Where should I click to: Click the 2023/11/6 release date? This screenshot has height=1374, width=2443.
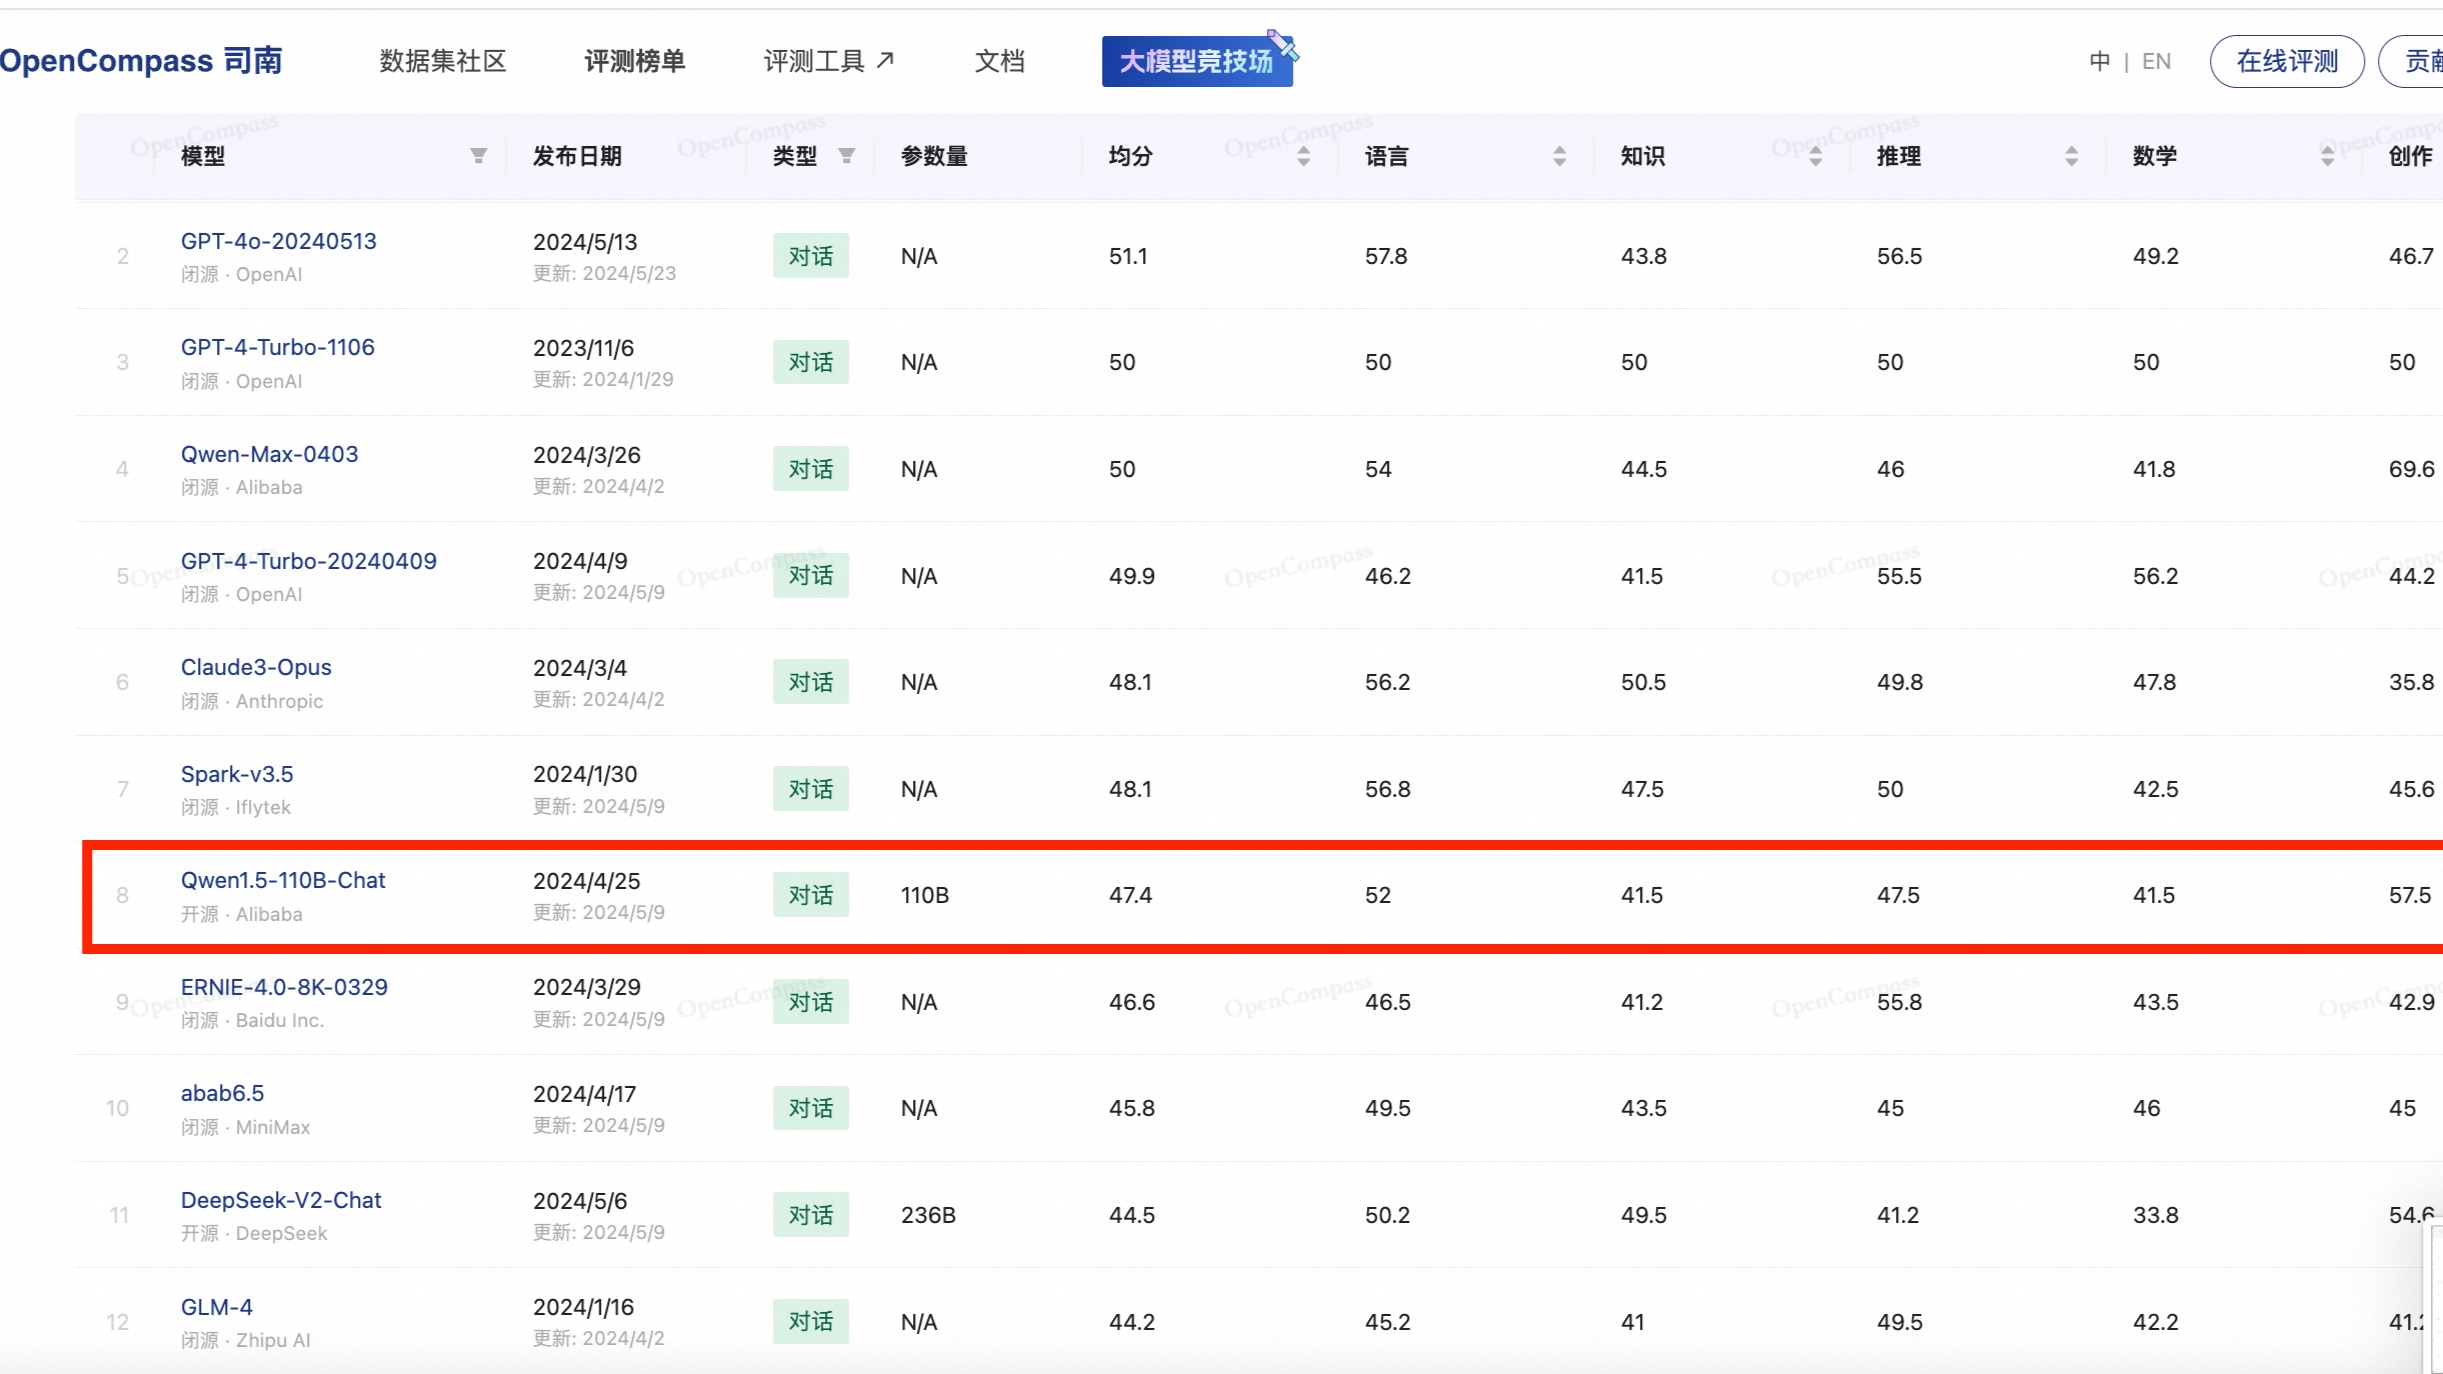(584, 348)
